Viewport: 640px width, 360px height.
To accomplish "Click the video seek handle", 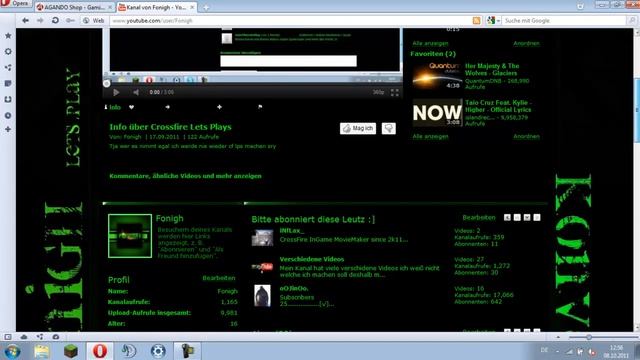I will click(107, 84).
